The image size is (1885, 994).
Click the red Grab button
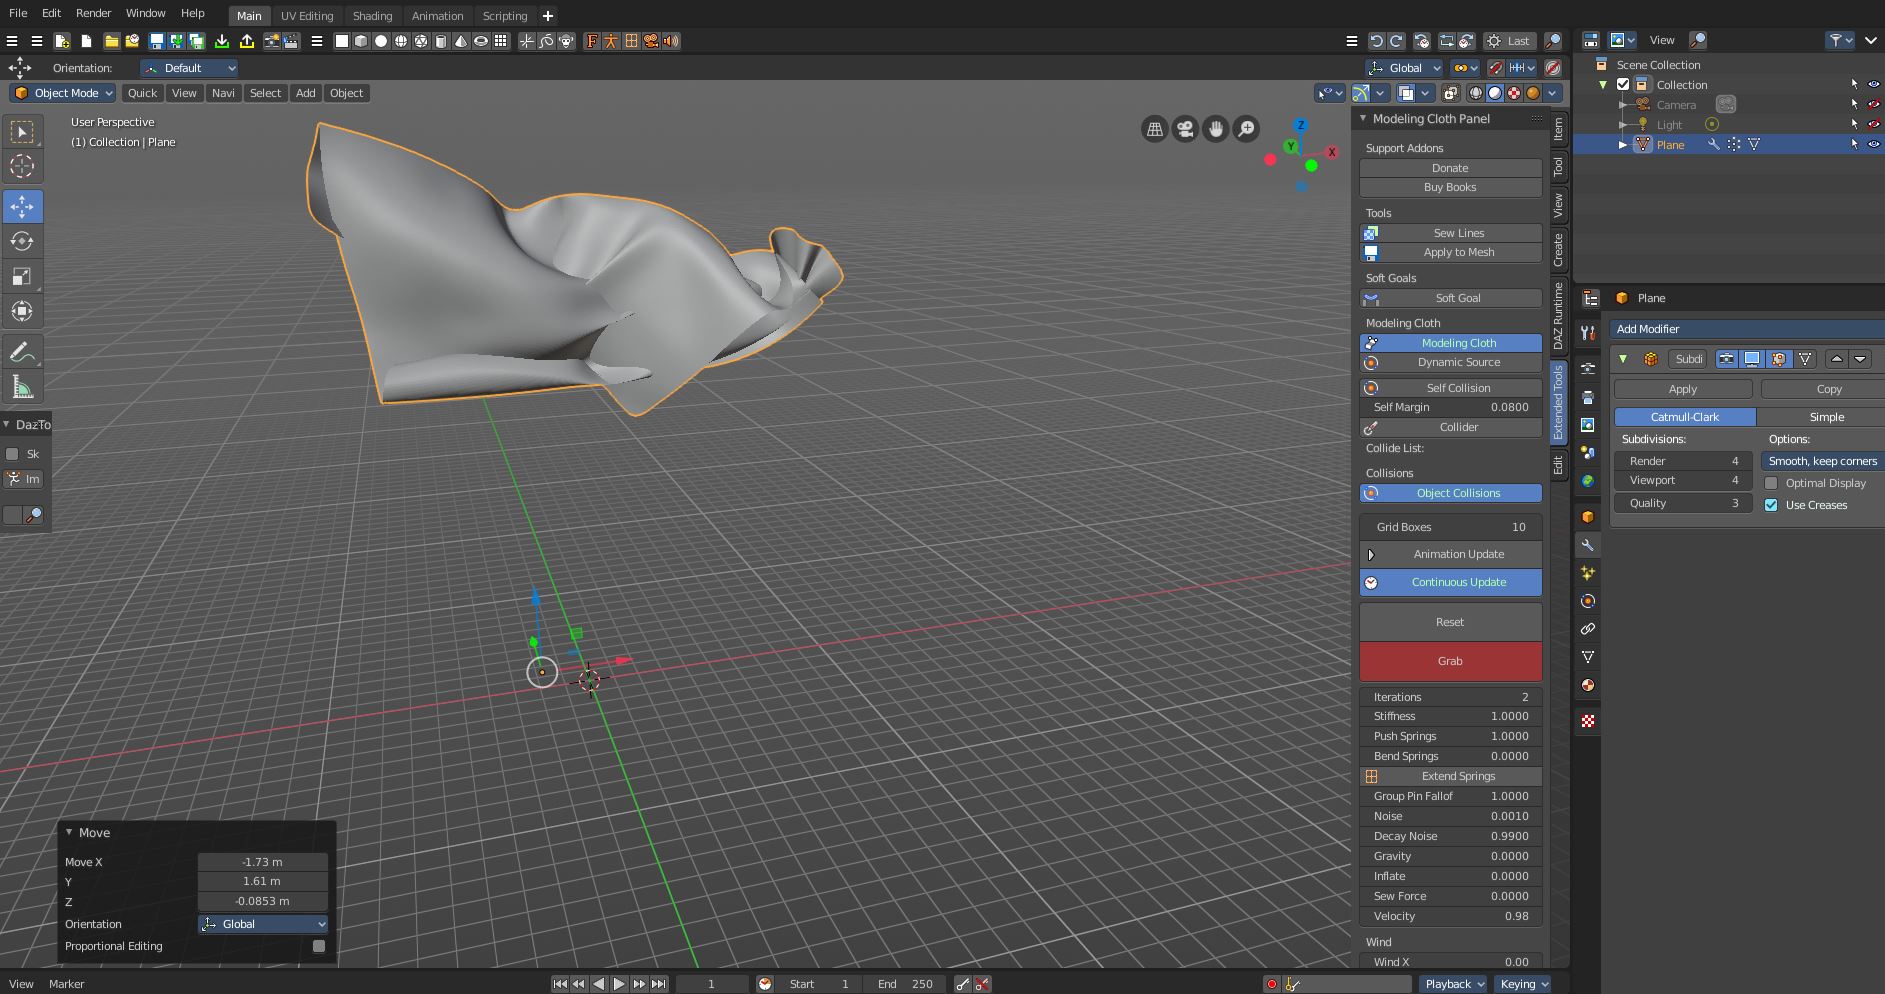point(1450,661)
